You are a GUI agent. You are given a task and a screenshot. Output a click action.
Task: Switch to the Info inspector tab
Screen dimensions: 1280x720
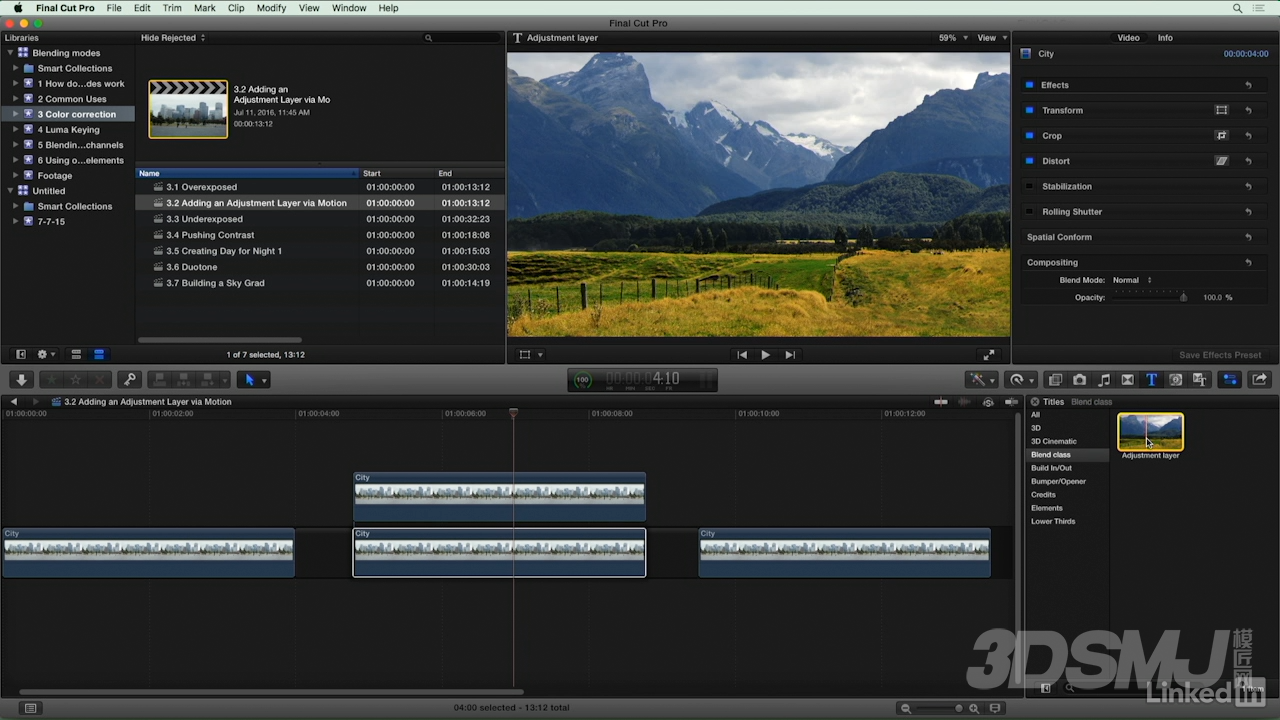tap(1165, 37)
